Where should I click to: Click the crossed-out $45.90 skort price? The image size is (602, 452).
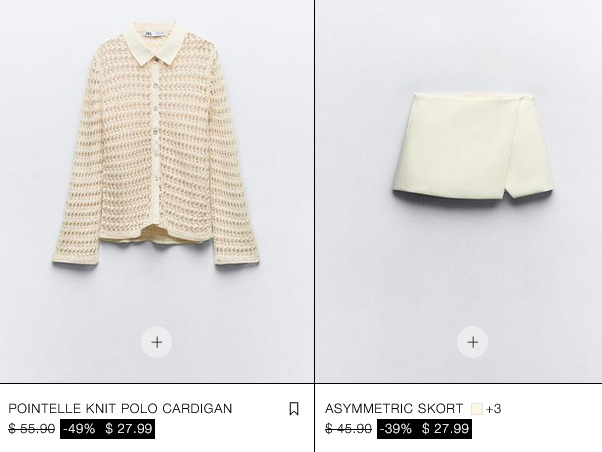(x=348, y=429)
